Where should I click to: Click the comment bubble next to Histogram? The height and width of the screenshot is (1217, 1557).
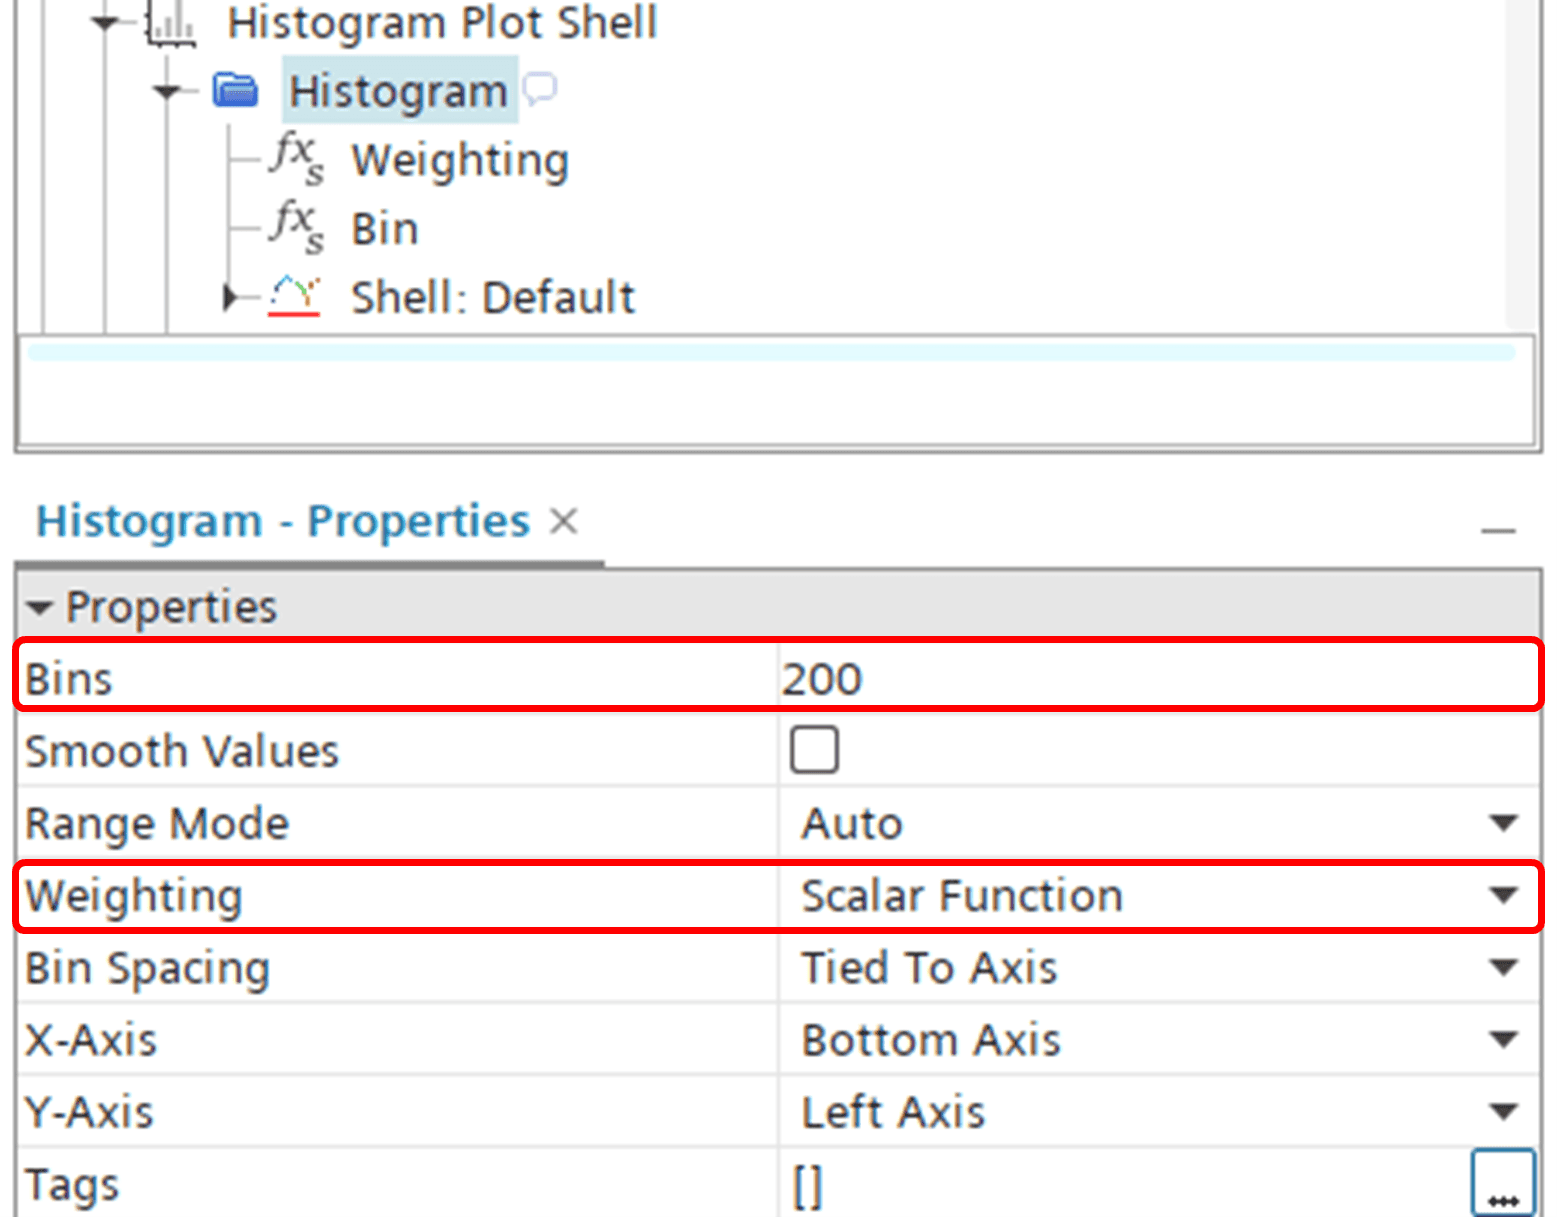tap(540, 90)
